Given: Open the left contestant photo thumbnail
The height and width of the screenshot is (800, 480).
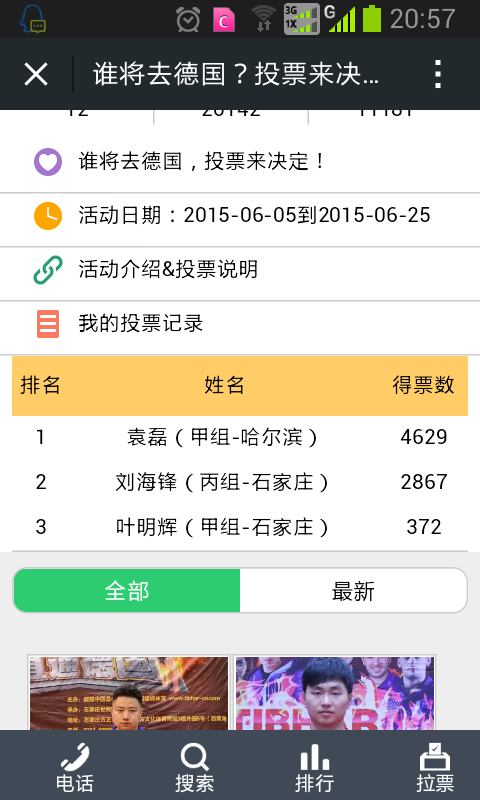Looking at the screenshot, I should pyautogui.click(x=129, y=693).
